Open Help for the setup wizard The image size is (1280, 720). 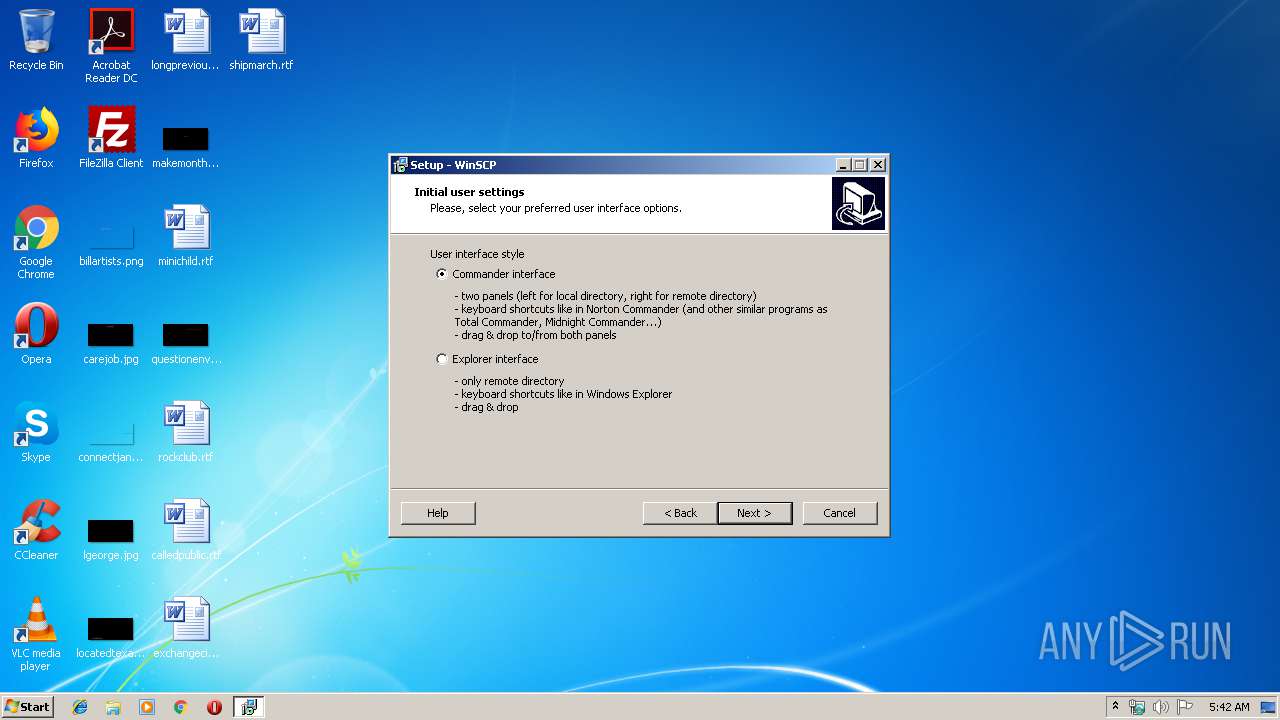438,513
